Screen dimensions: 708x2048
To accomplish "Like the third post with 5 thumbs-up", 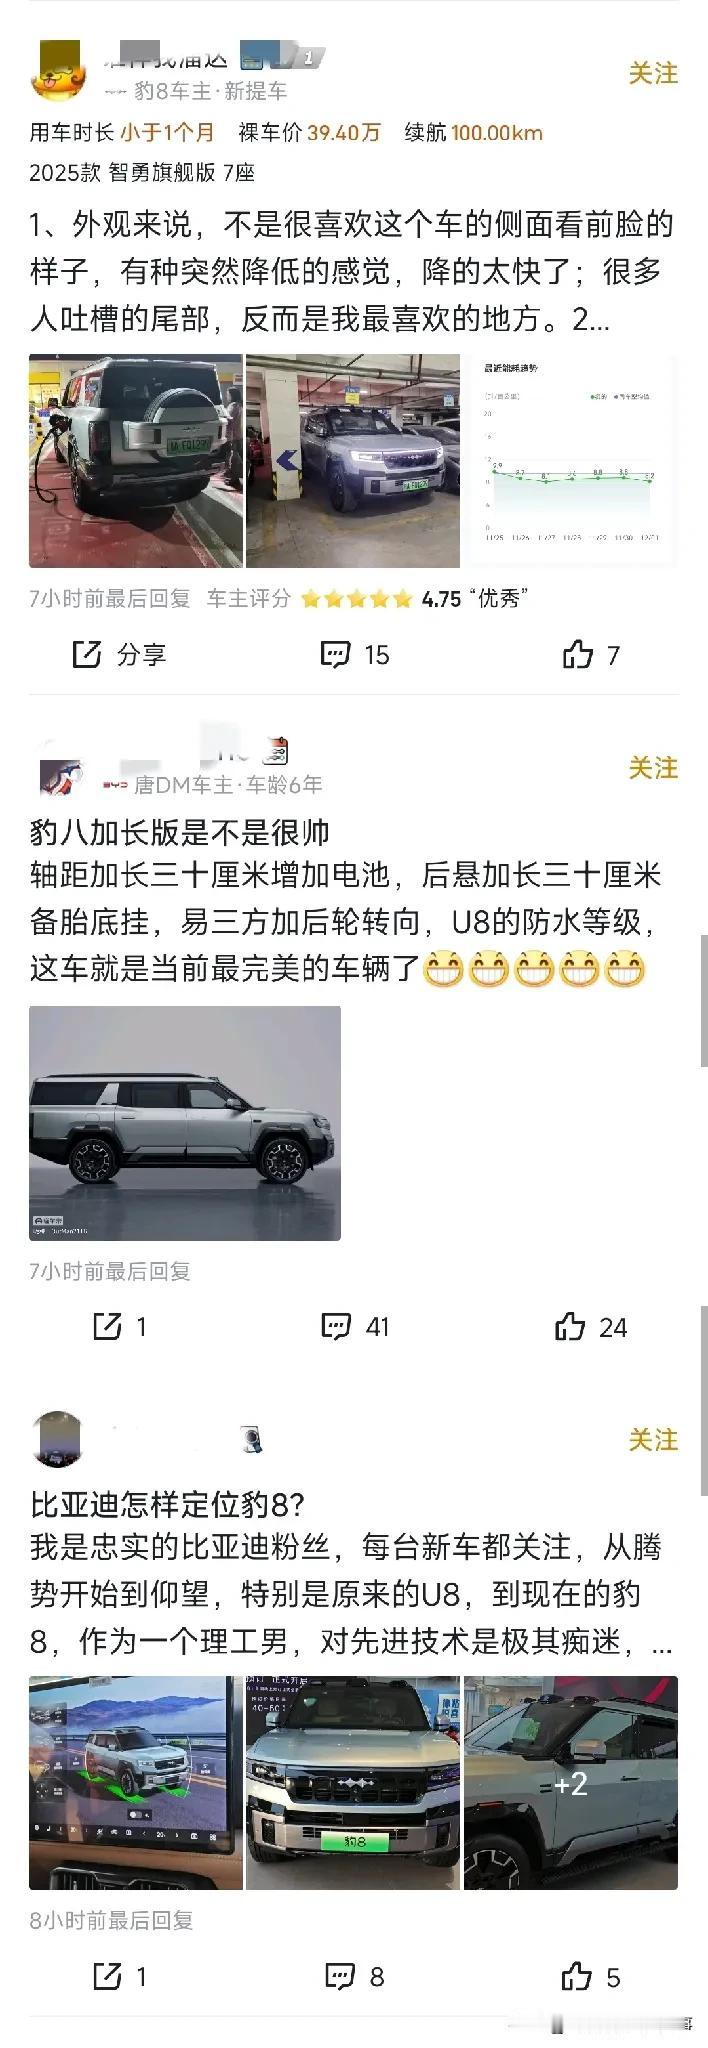I will 591,1976.
